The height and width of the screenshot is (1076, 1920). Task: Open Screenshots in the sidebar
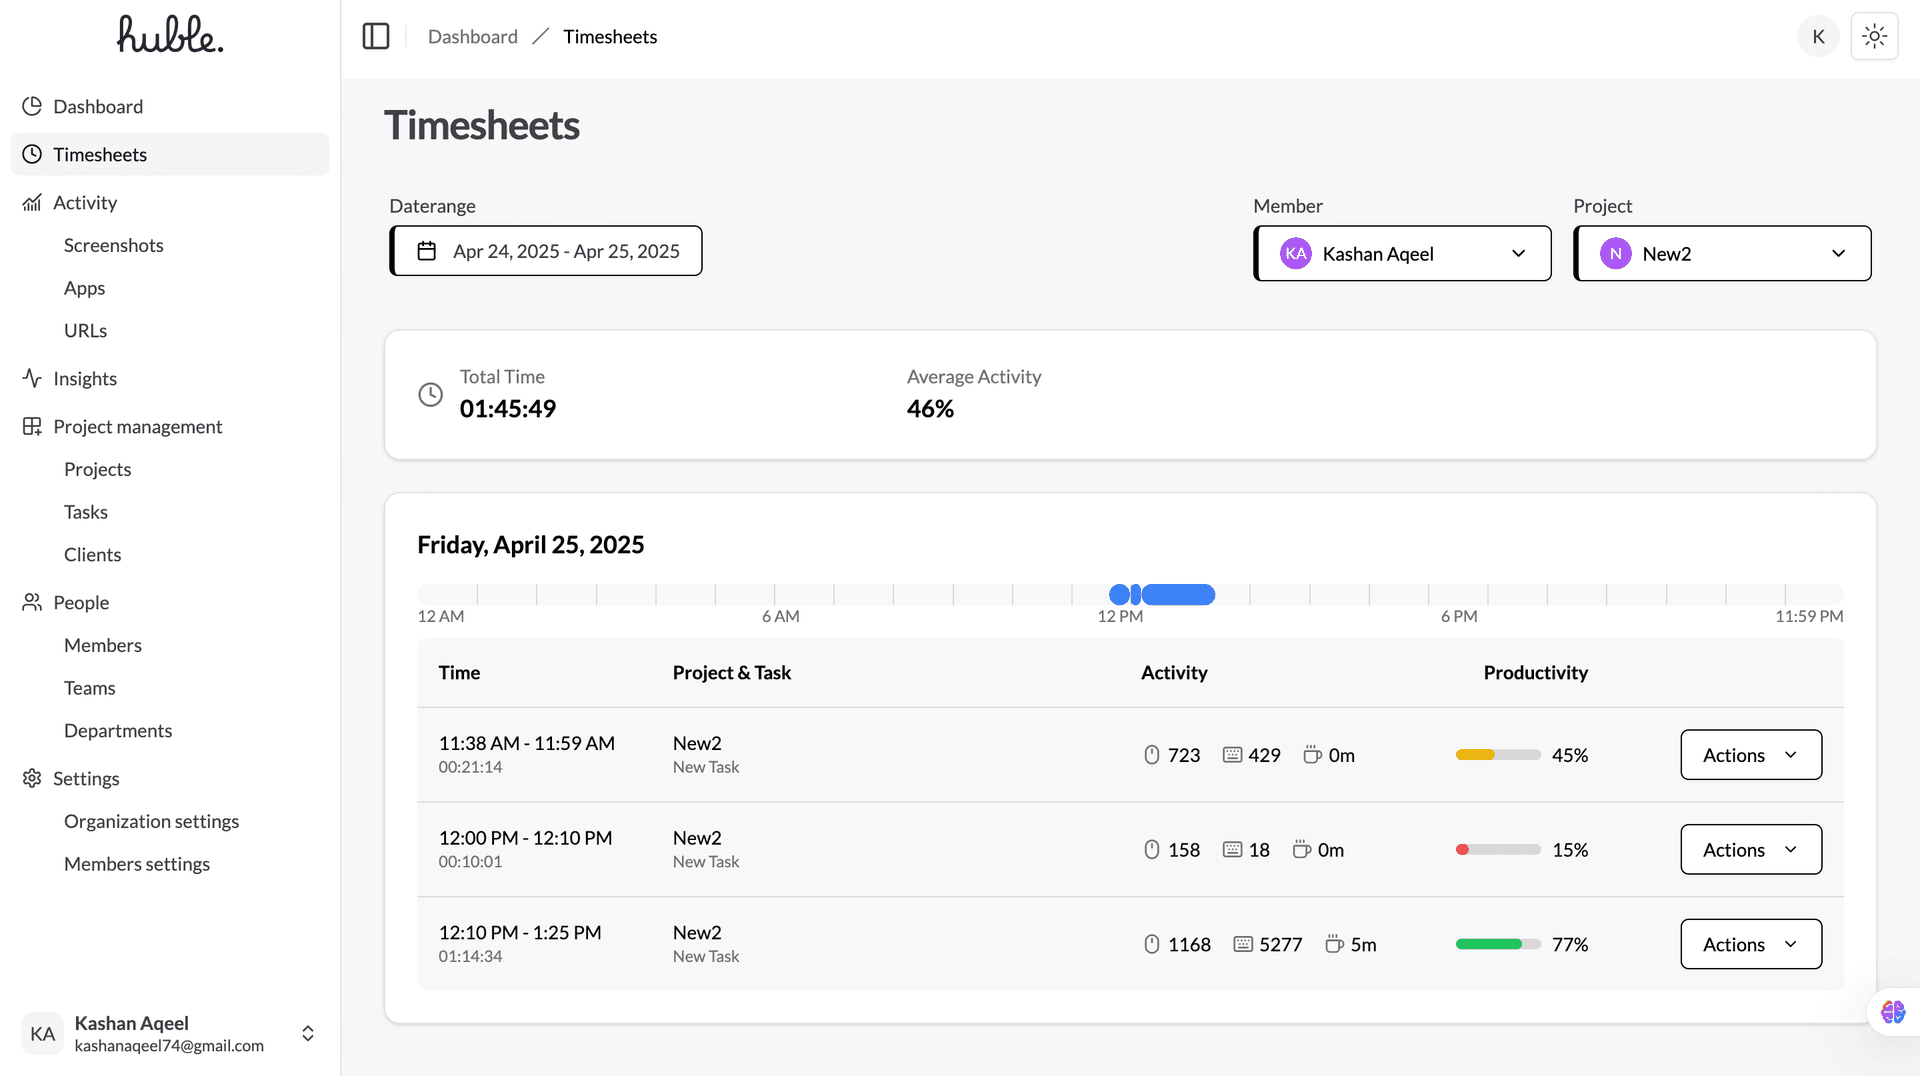click(x=113, y=245)
